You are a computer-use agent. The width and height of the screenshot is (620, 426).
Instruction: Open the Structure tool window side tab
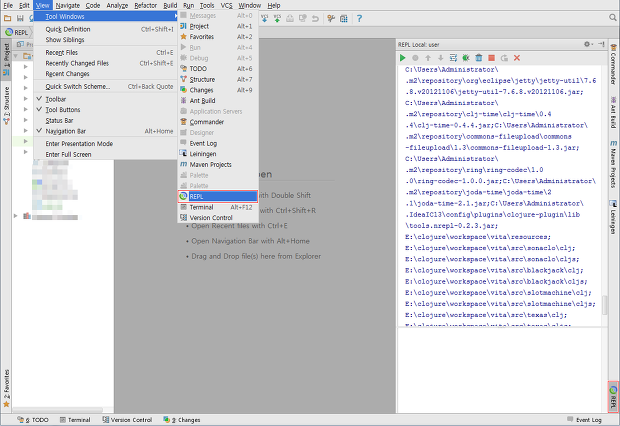6,106
